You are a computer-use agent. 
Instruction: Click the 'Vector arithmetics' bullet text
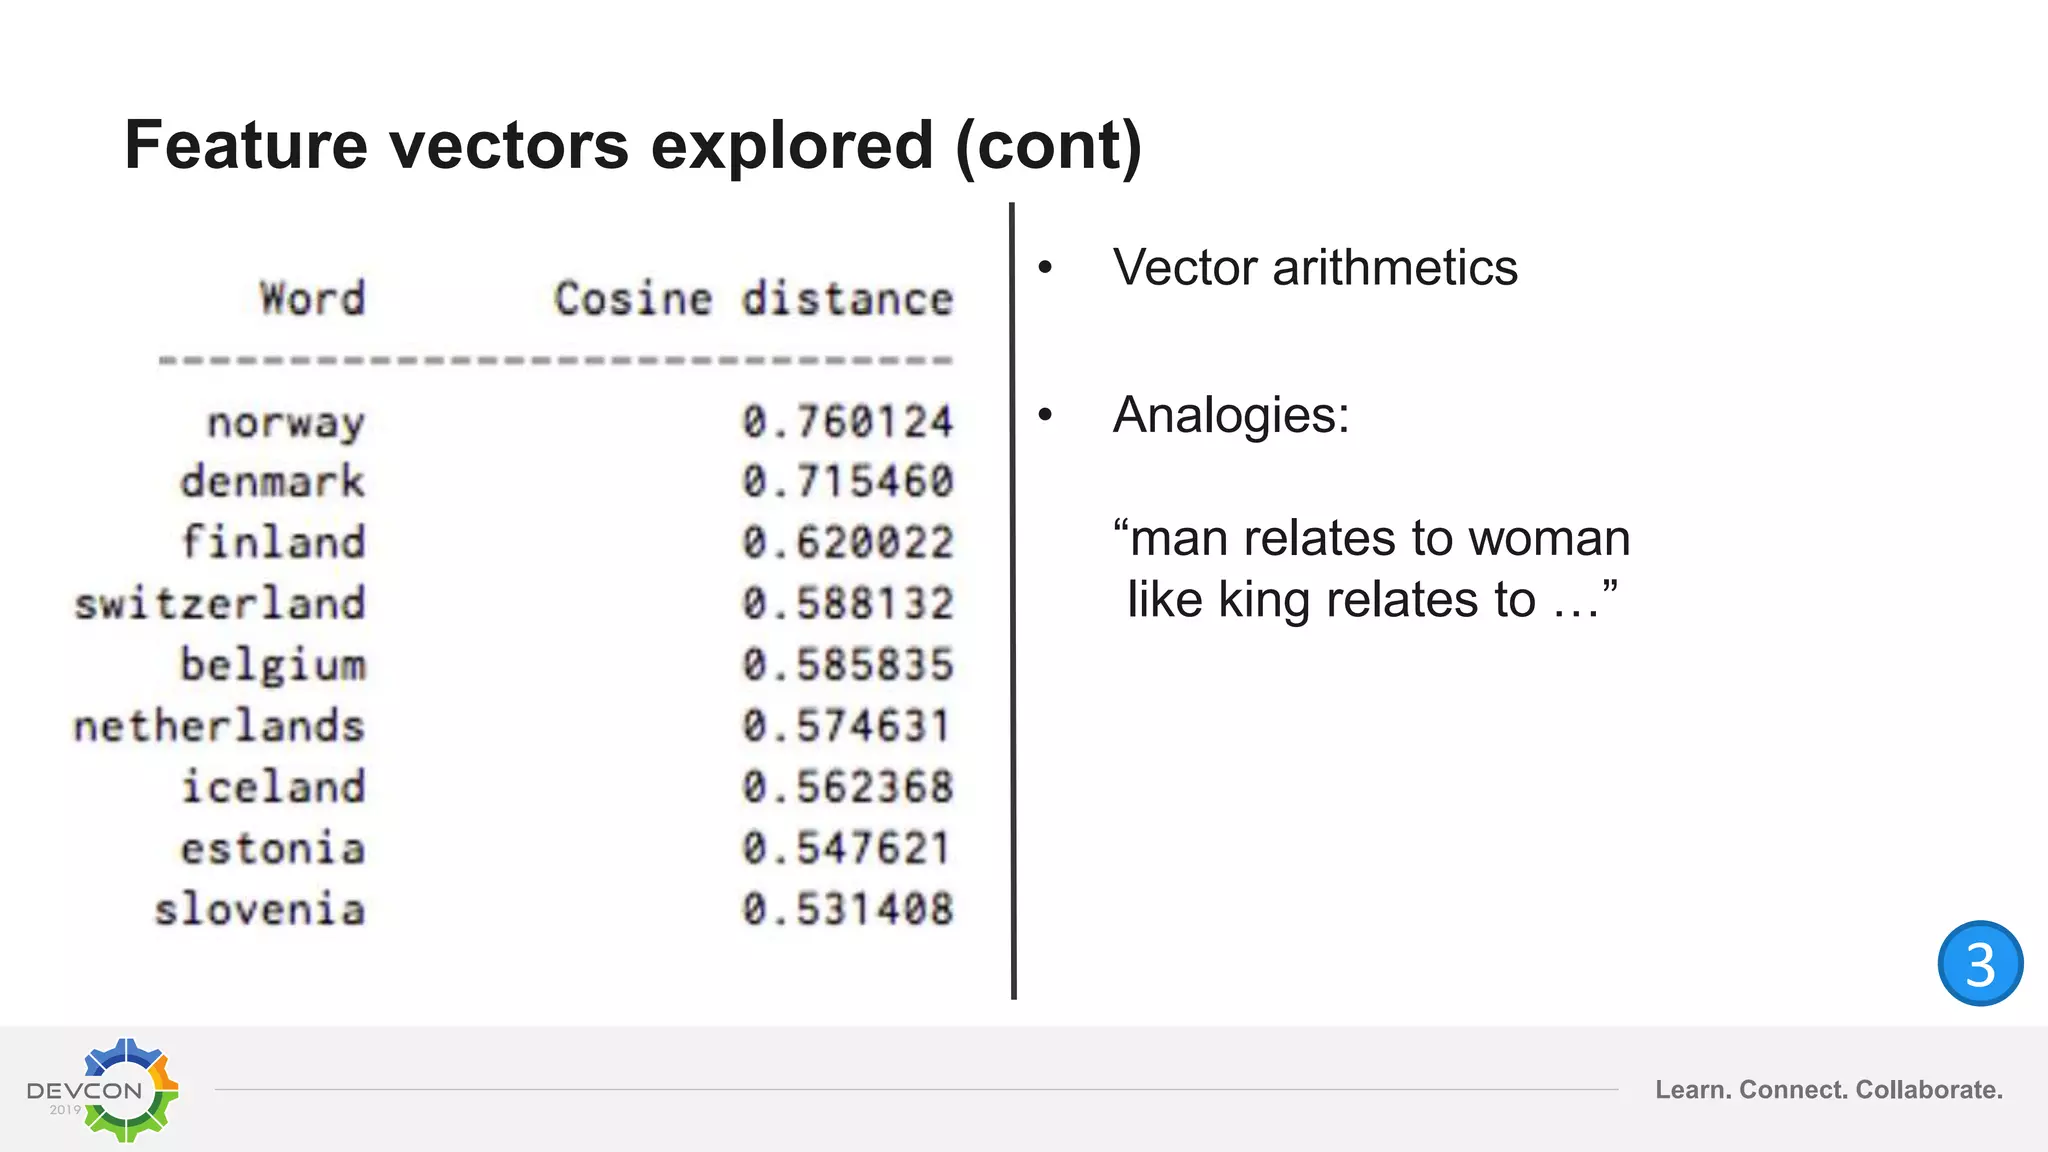pos(1315,268)
